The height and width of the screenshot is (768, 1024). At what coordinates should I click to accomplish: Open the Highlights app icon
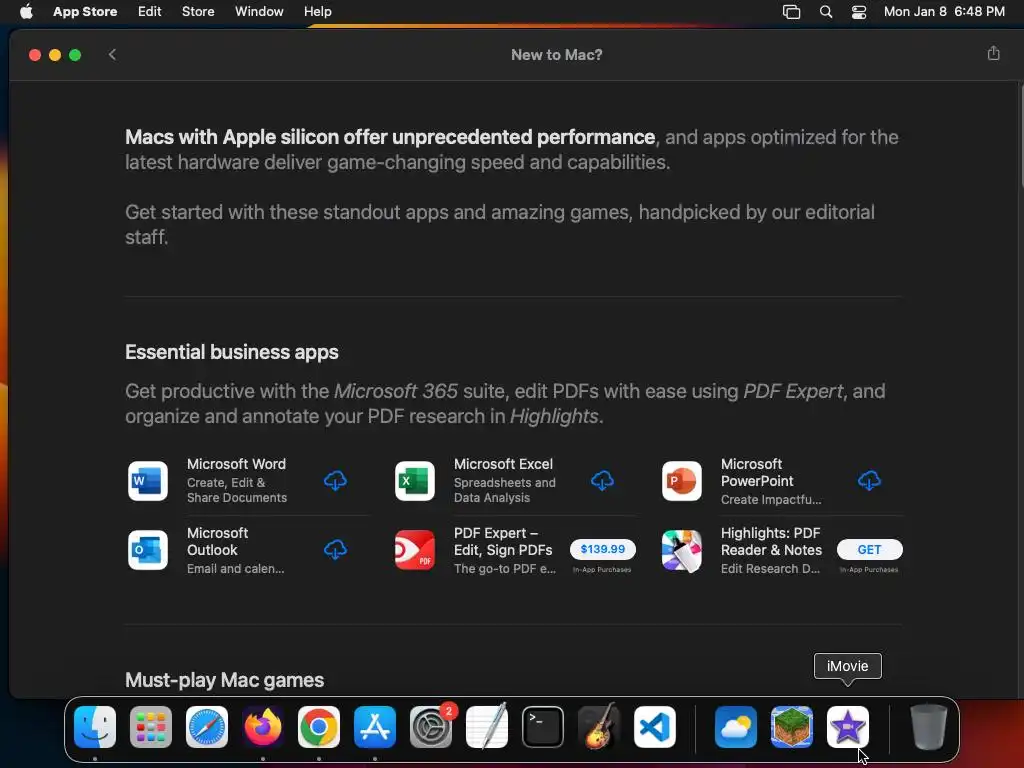pyautogui.click(x=681, y=550)
